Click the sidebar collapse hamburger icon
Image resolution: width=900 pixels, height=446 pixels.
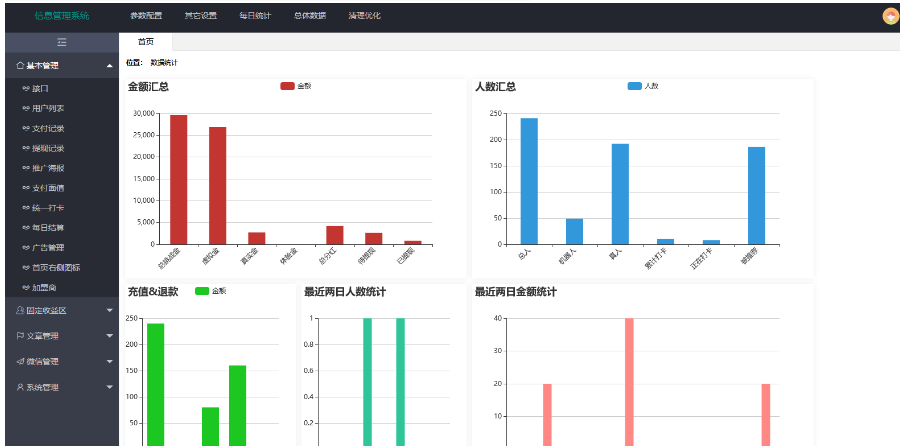pyautogui.click(x=61, y=42)
